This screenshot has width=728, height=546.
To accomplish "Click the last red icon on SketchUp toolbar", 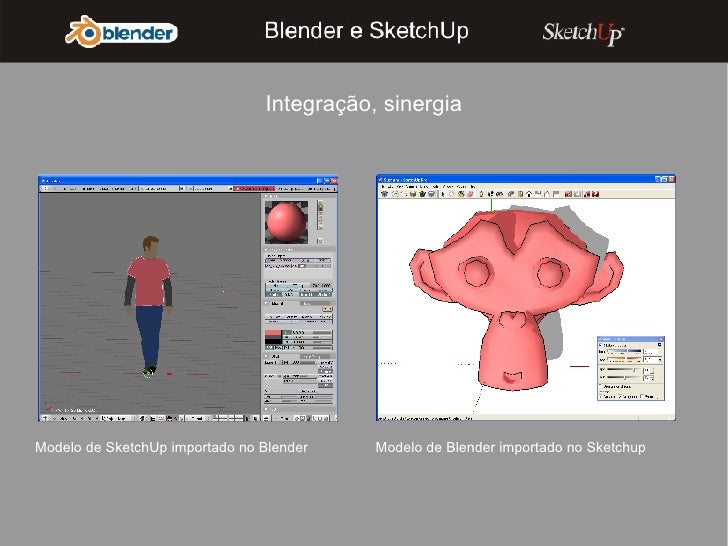I will pos(595,194).
